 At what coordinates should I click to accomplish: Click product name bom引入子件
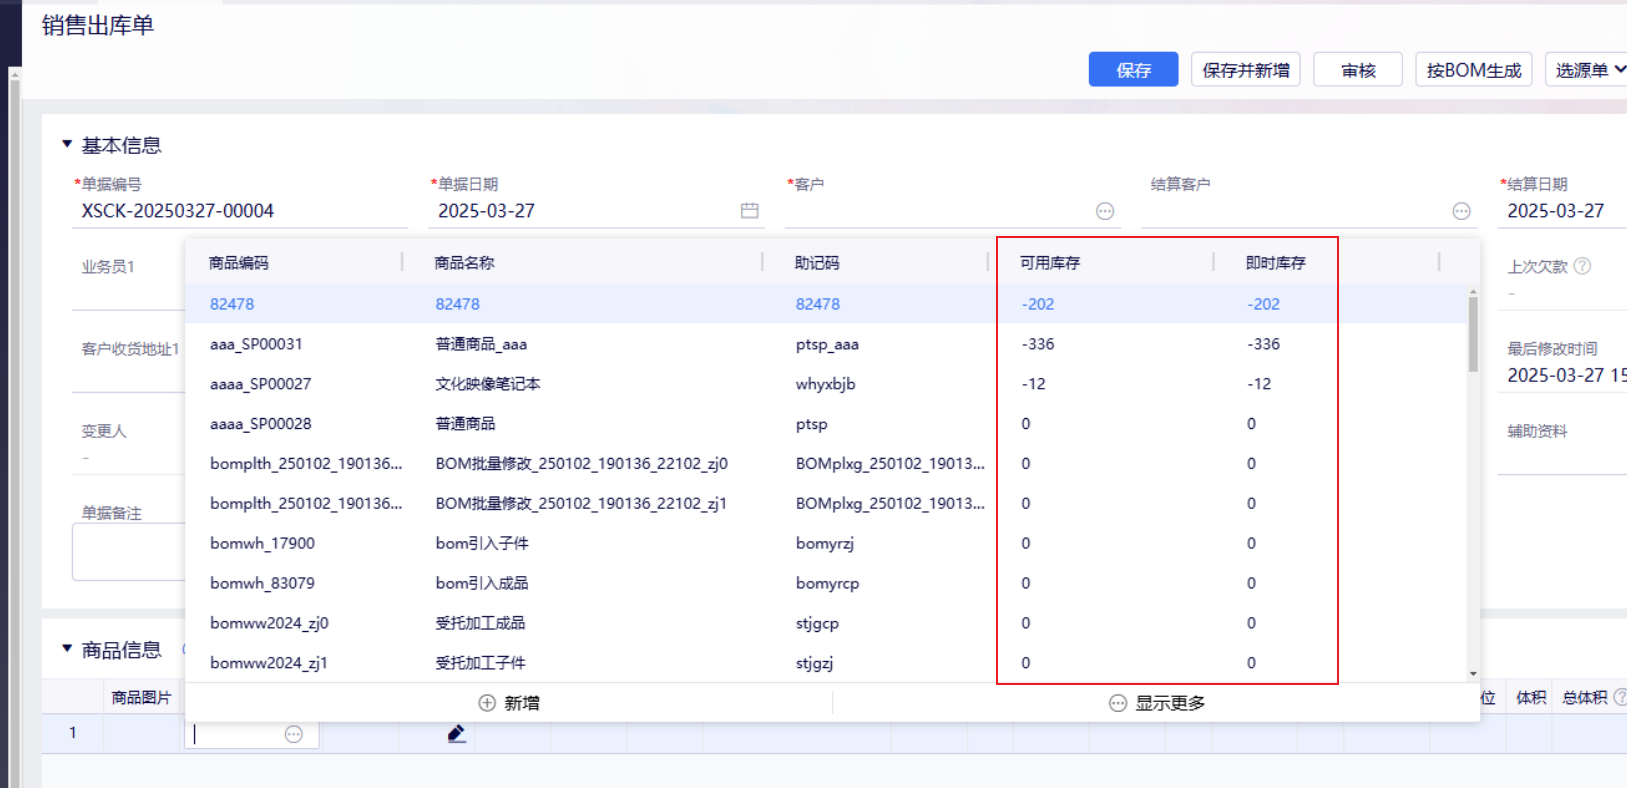482,544
